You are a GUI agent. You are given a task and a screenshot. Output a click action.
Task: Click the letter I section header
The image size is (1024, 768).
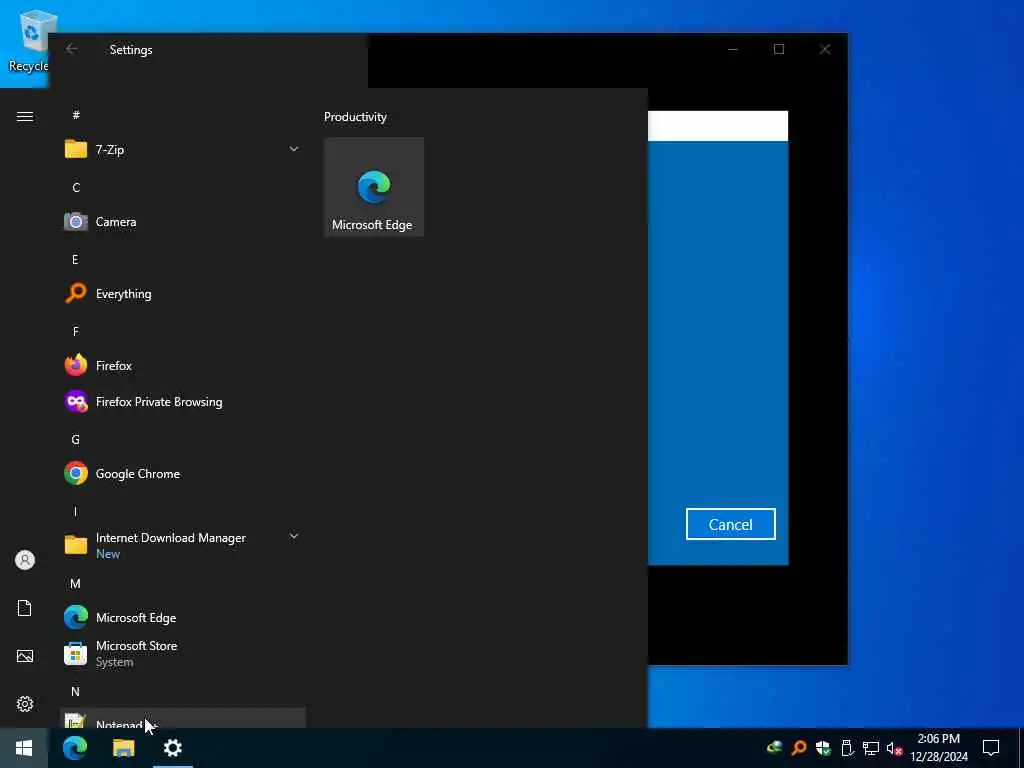pos(75,511)
